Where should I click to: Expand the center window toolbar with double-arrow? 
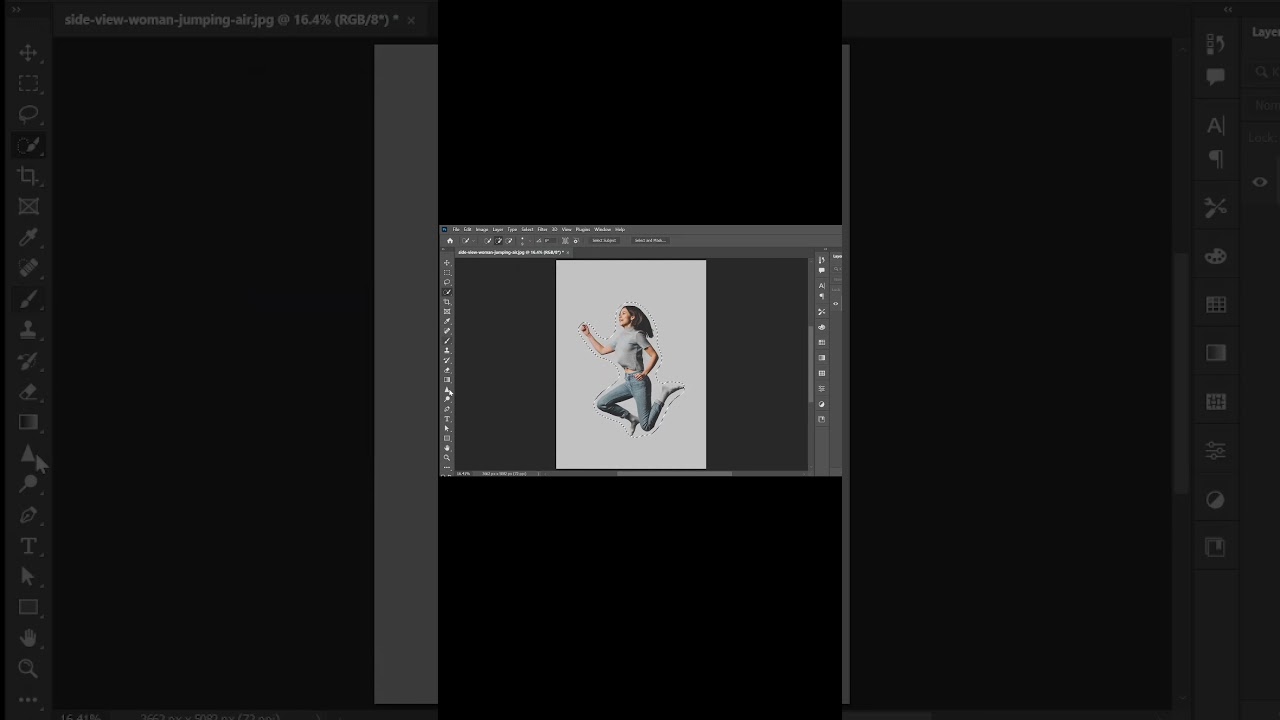[443, 248]
